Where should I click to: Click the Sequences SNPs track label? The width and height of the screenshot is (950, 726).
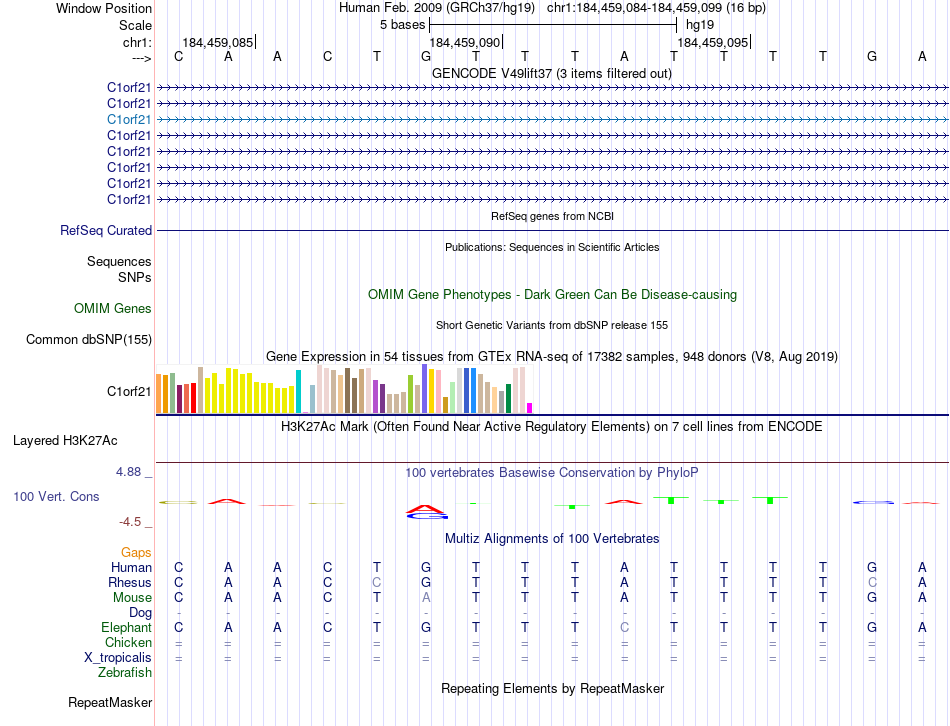coord(119,269)
